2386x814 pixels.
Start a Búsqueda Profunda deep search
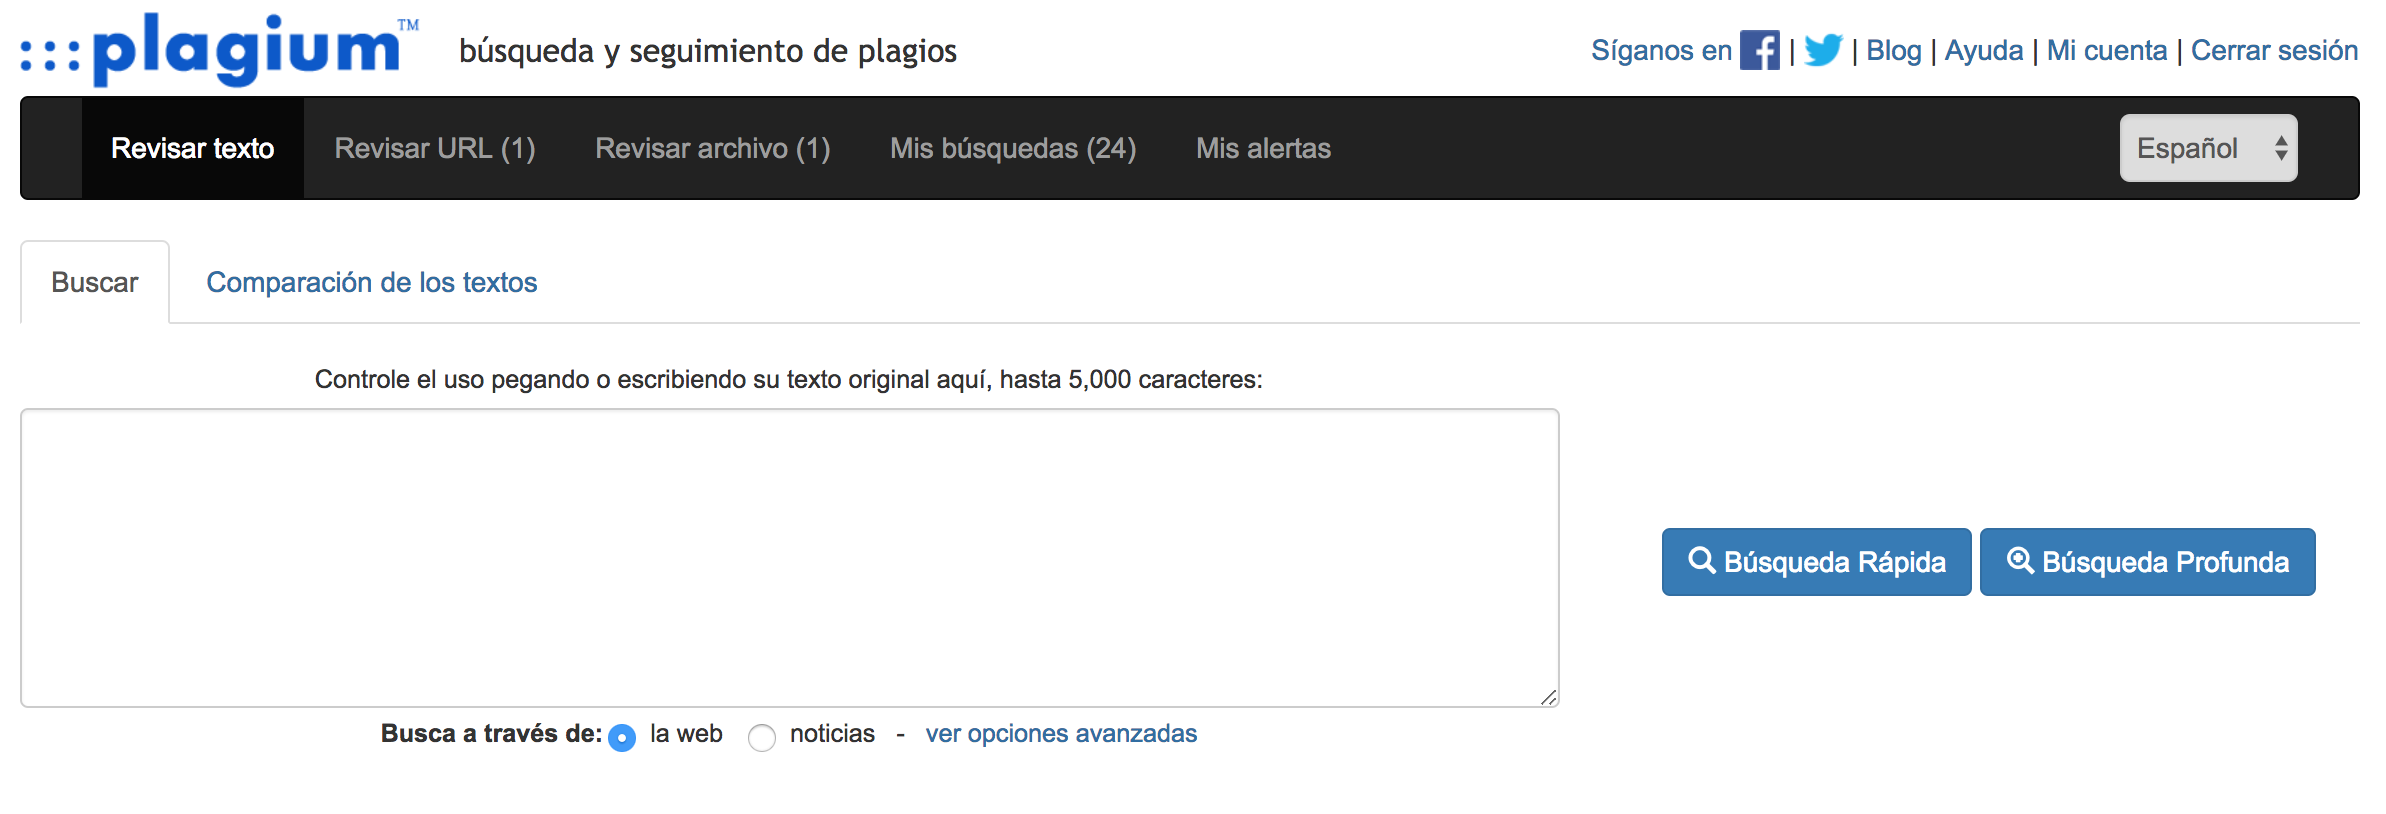click(2147, 562)
